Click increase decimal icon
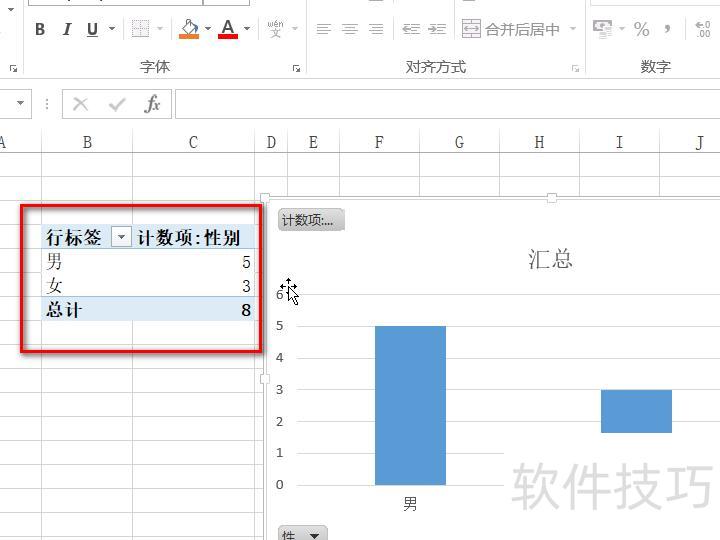This screenshot has width=720, height=540. pos(703,29)
